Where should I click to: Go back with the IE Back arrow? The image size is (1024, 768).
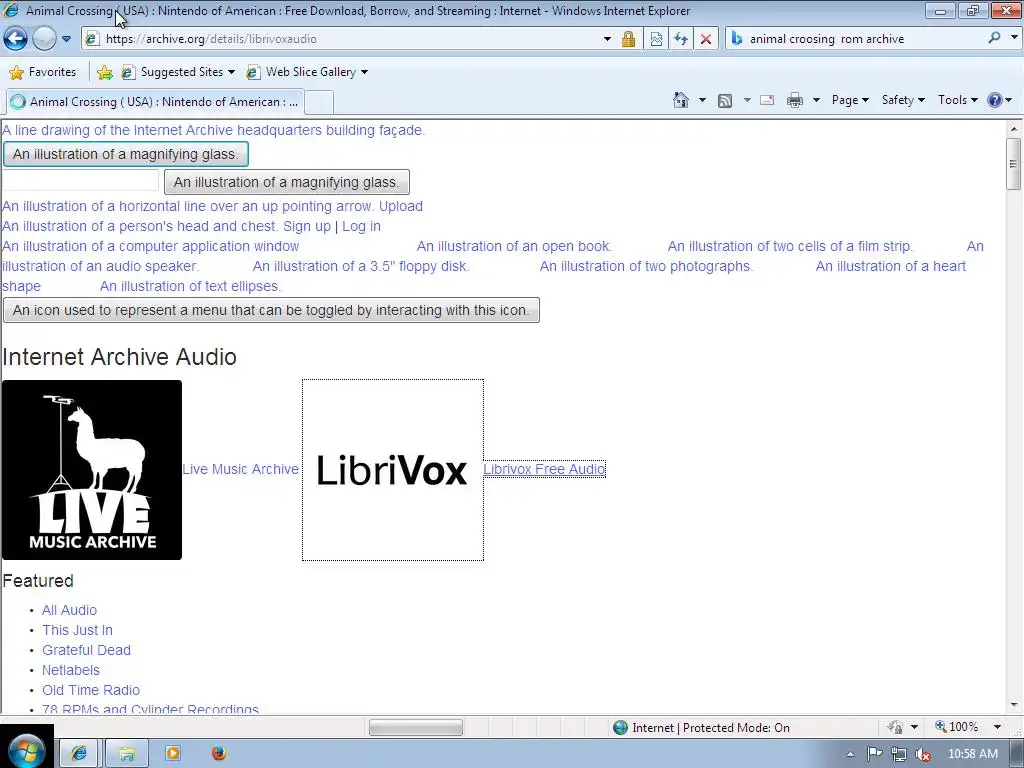(x=16, y=39)
